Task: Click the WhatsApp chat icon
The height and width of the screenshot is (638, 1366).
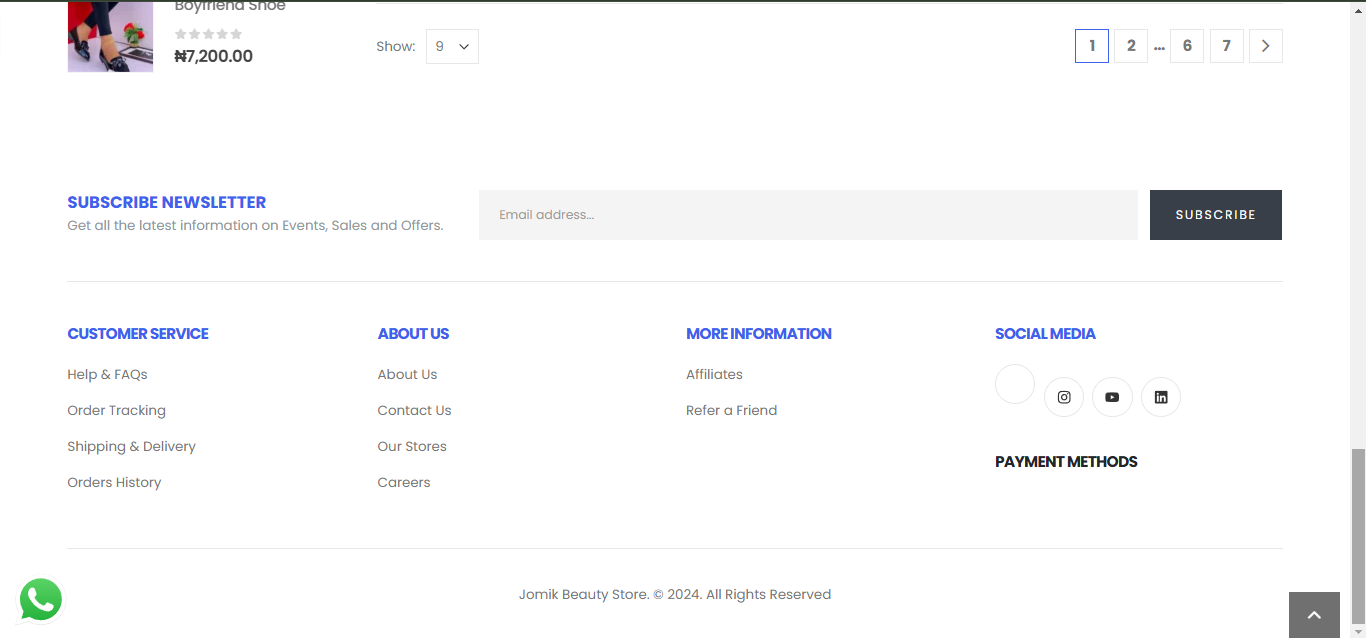Action: point(41,600)
